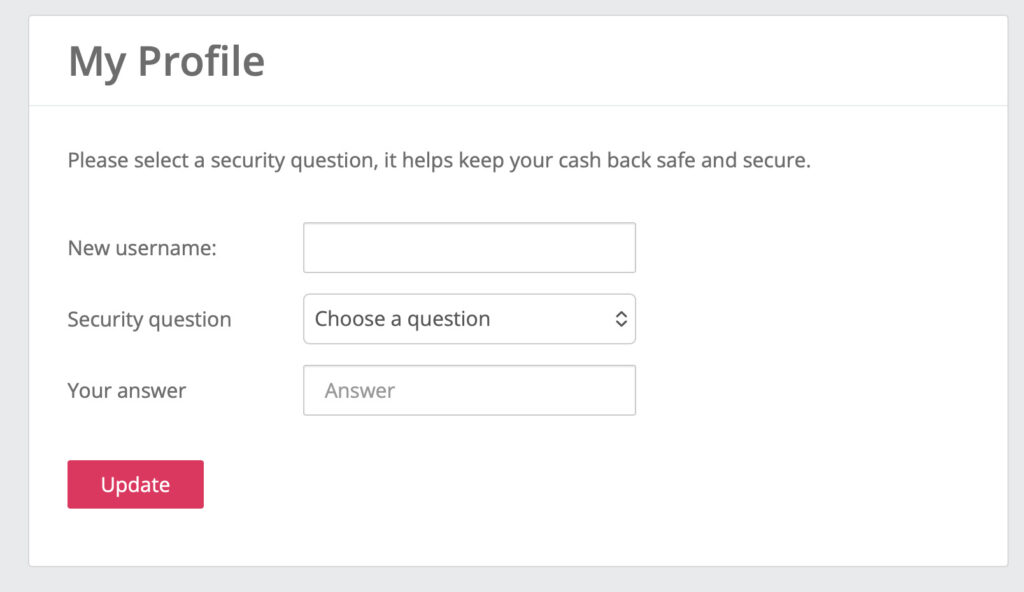Click the word "Update" on the button

click(135, 485)
